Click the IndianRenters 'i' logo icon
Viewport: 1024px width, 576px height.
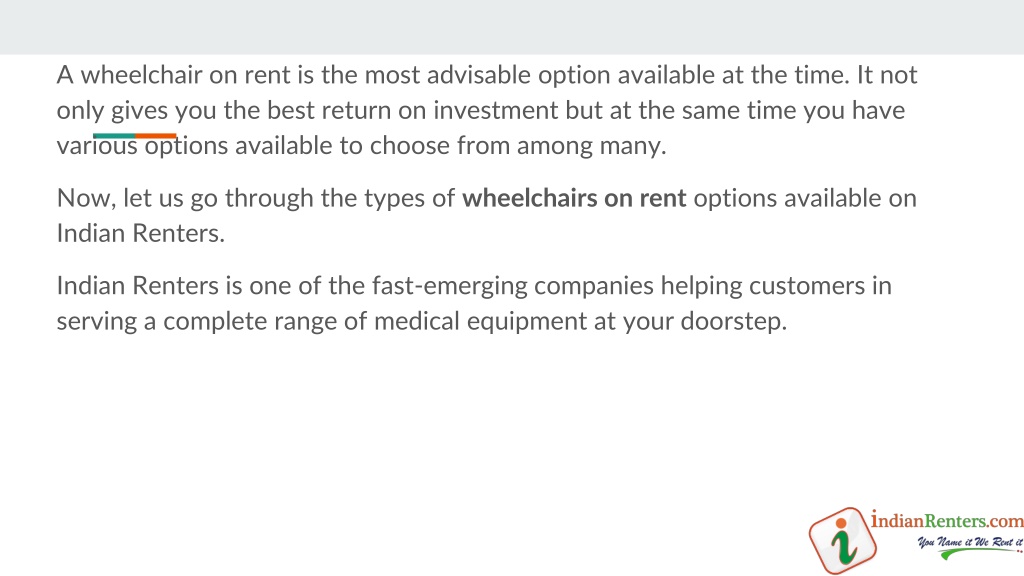coord(842,540)
